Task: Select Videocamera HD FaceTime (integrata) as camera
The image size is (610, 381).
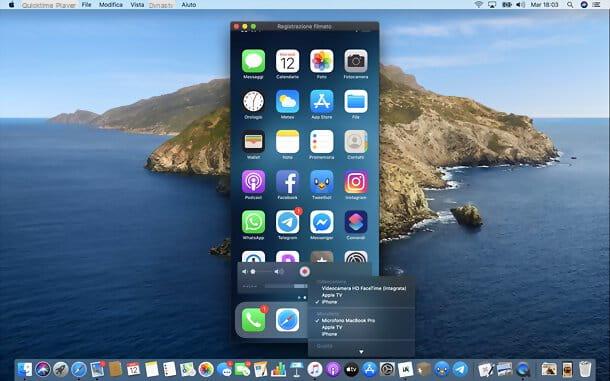Action: coord(364,288)
